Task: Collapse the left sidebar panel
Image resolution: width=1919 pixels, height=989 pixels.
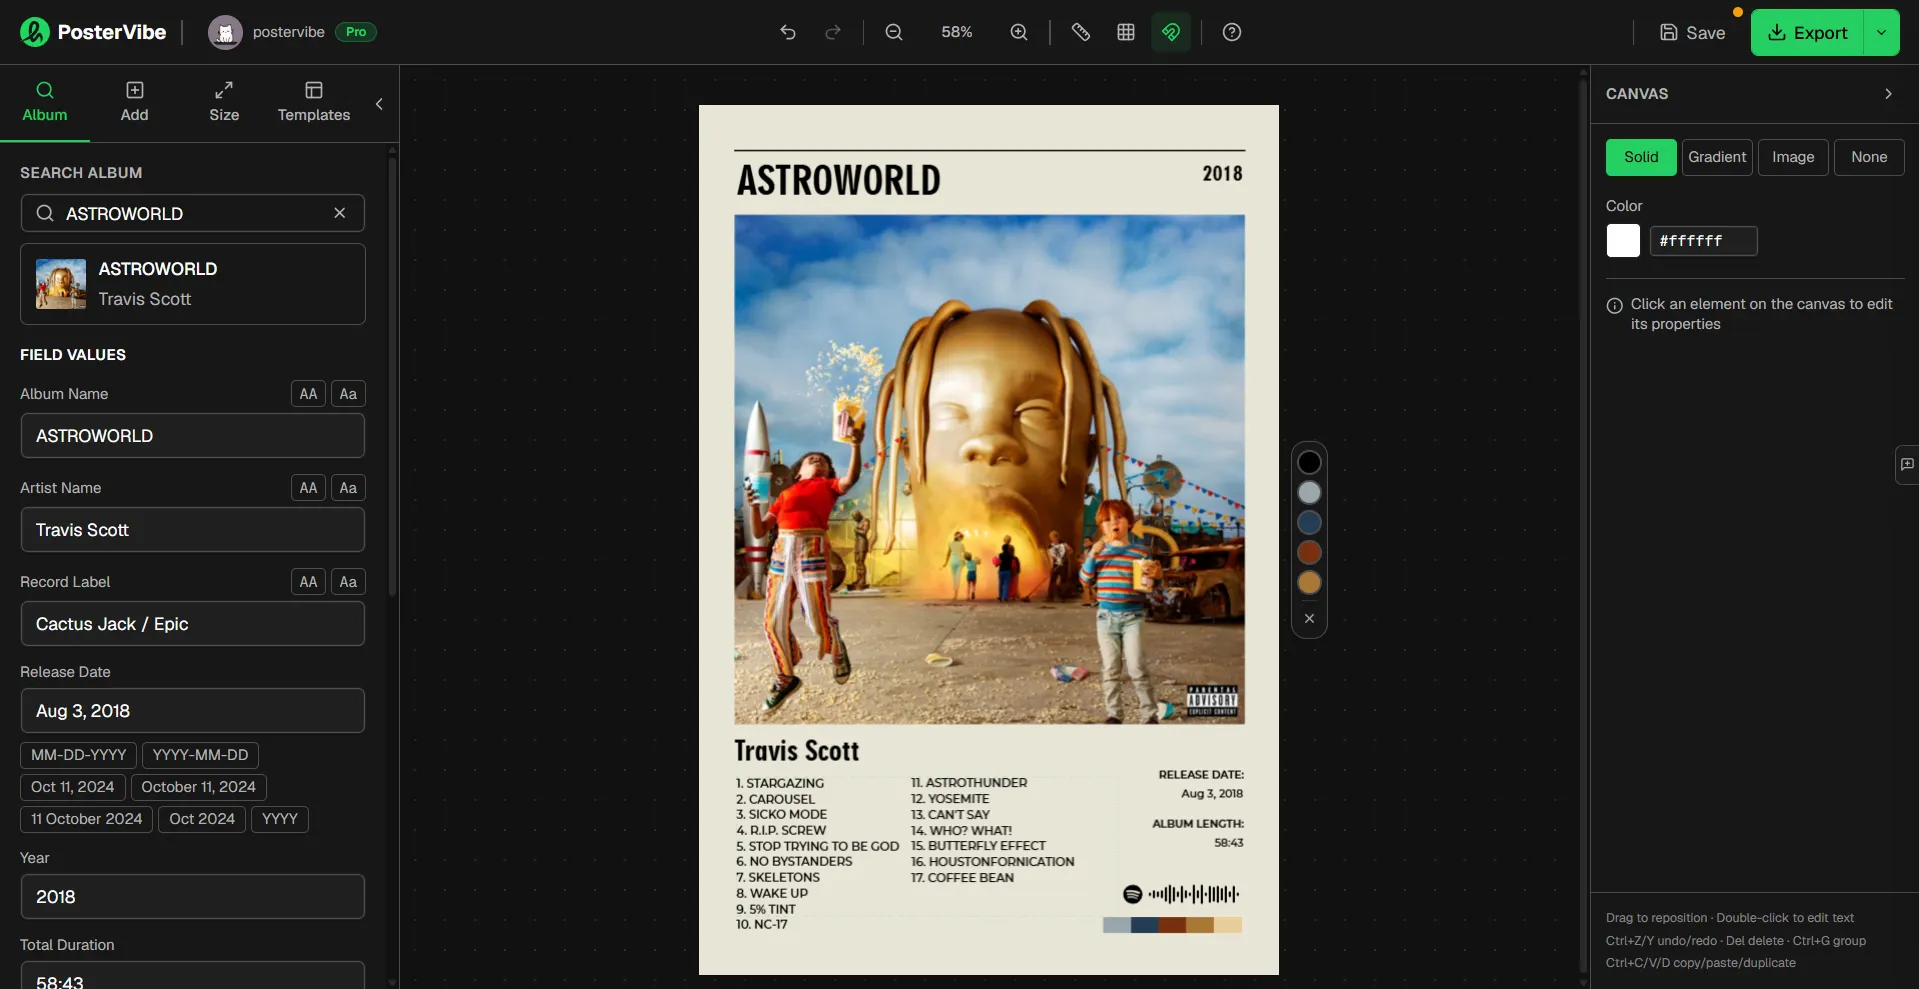Action: [379, 104]
